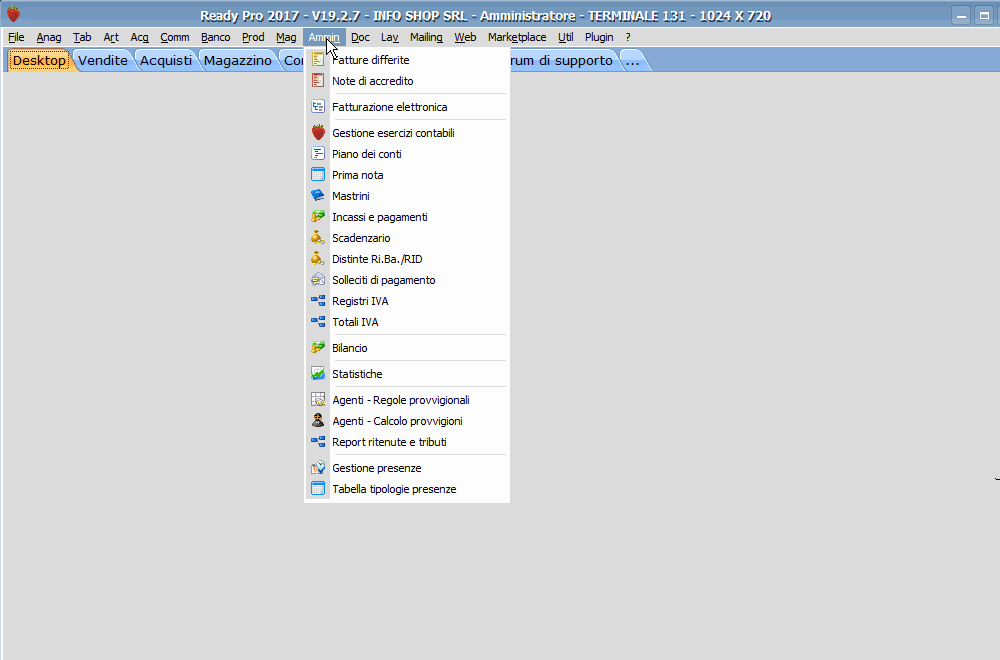Viewport: 1000px width, 660px height.
Task: Click the Agenti - Calcolo provvigioni person icon
Action: (x=318, y=421)
